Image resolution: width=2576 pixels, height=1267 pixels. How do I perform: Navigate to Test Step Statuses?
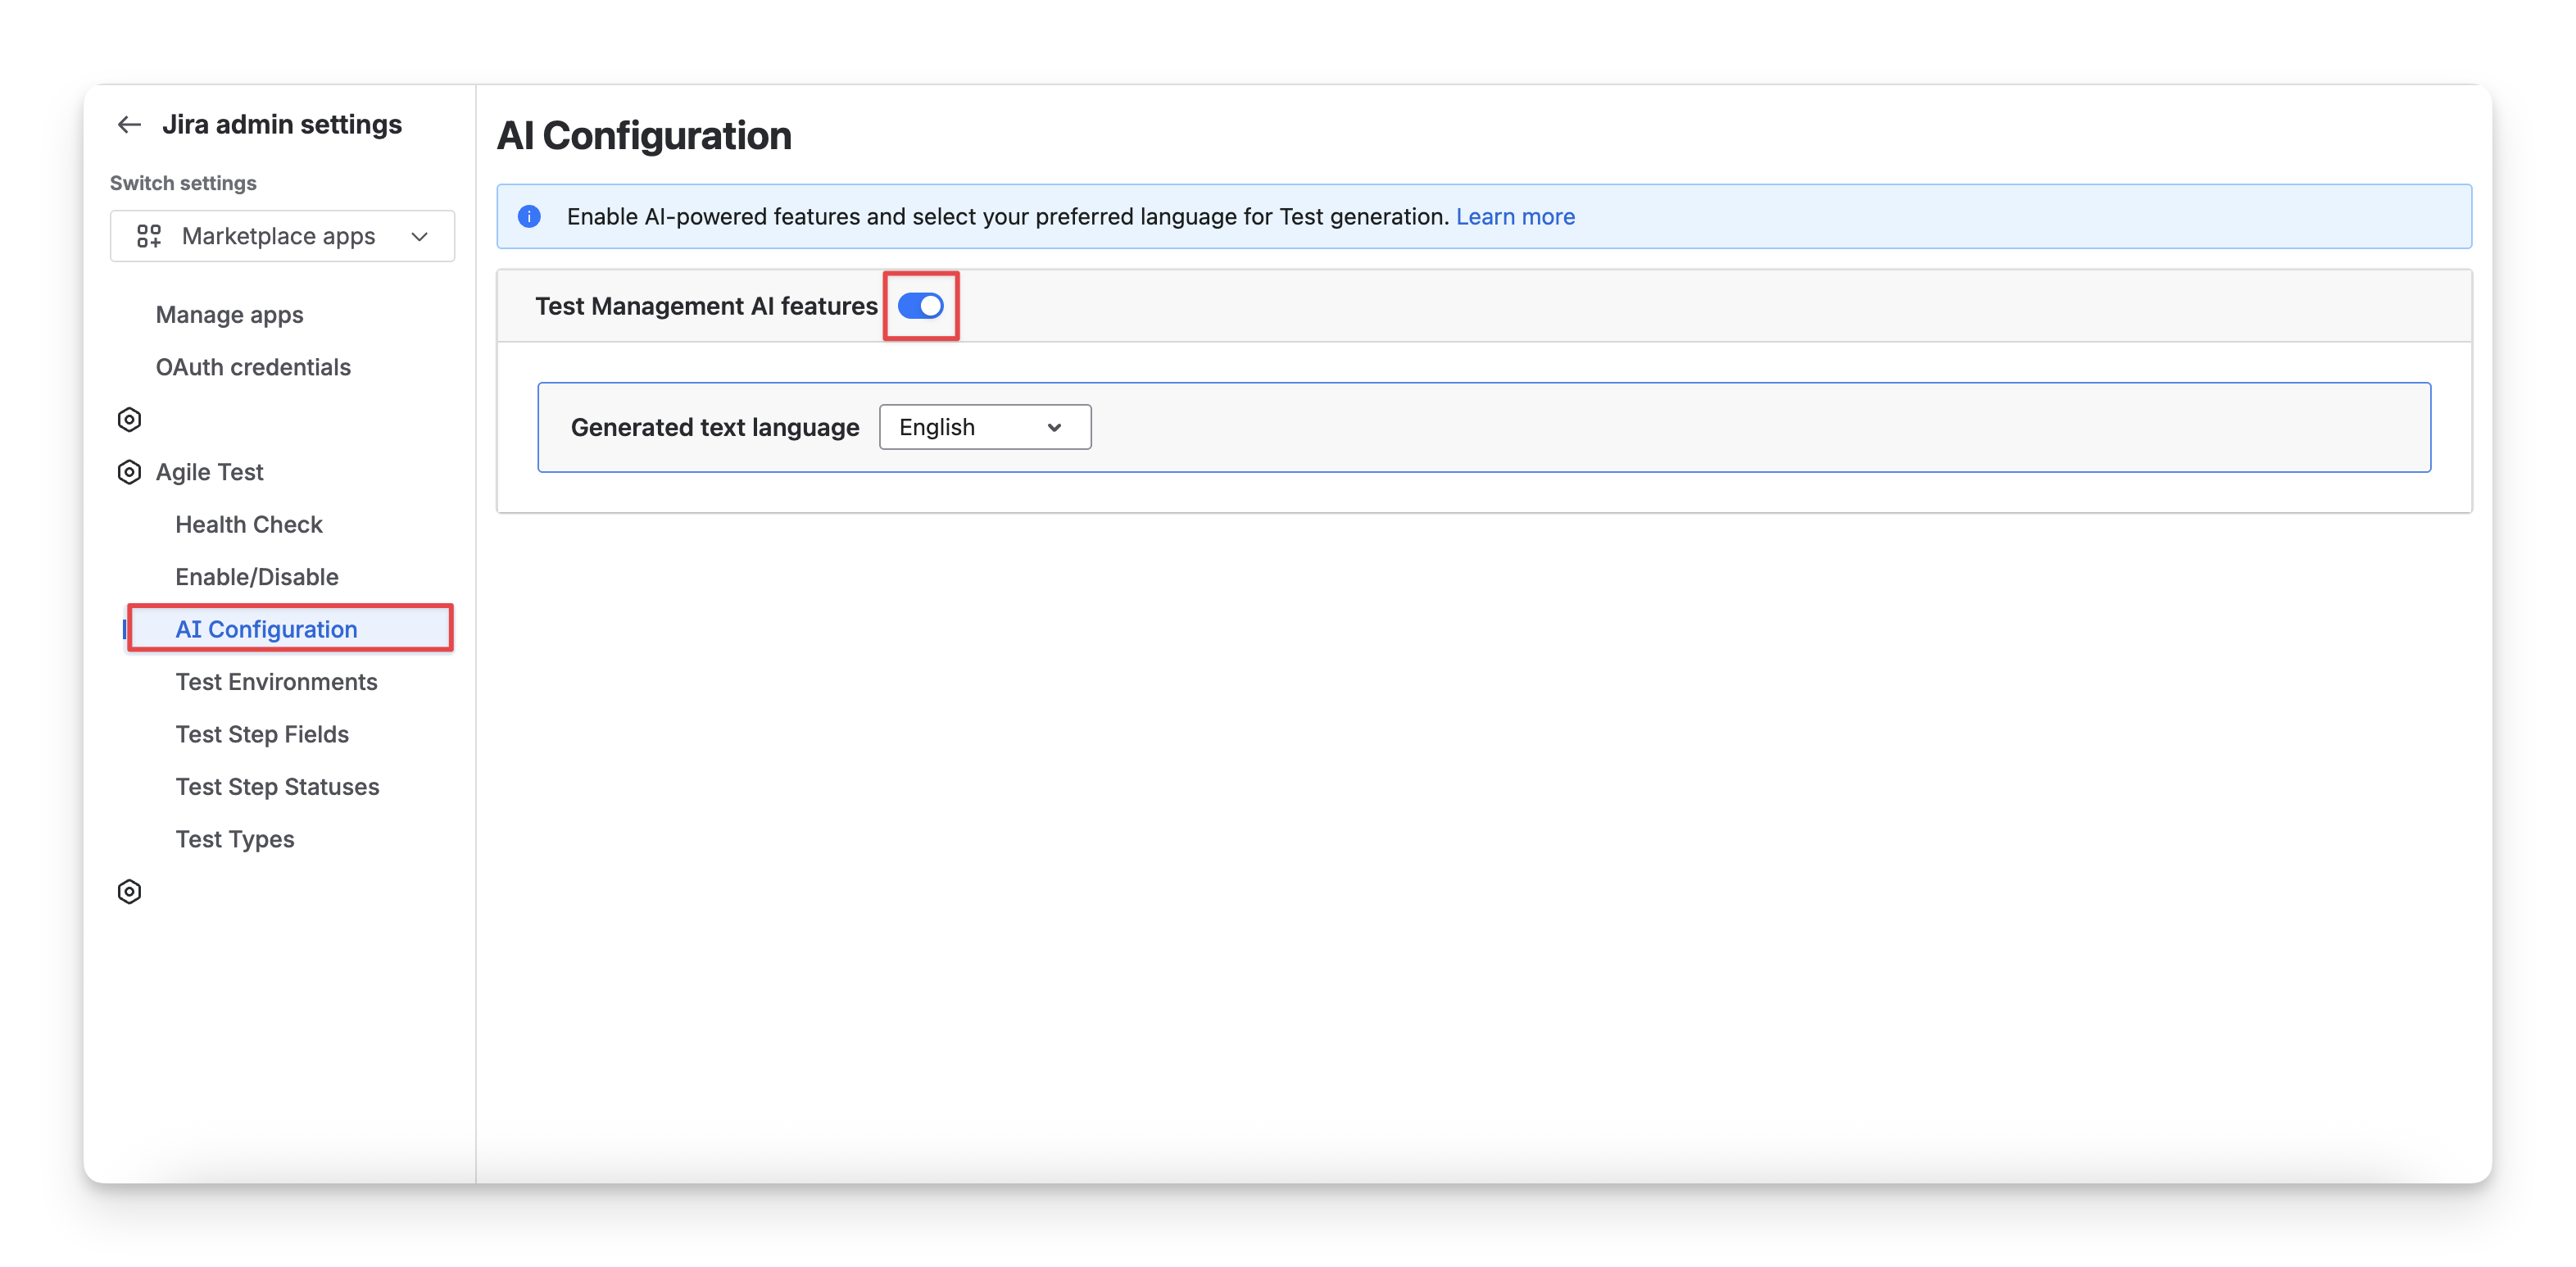(278, 787)
